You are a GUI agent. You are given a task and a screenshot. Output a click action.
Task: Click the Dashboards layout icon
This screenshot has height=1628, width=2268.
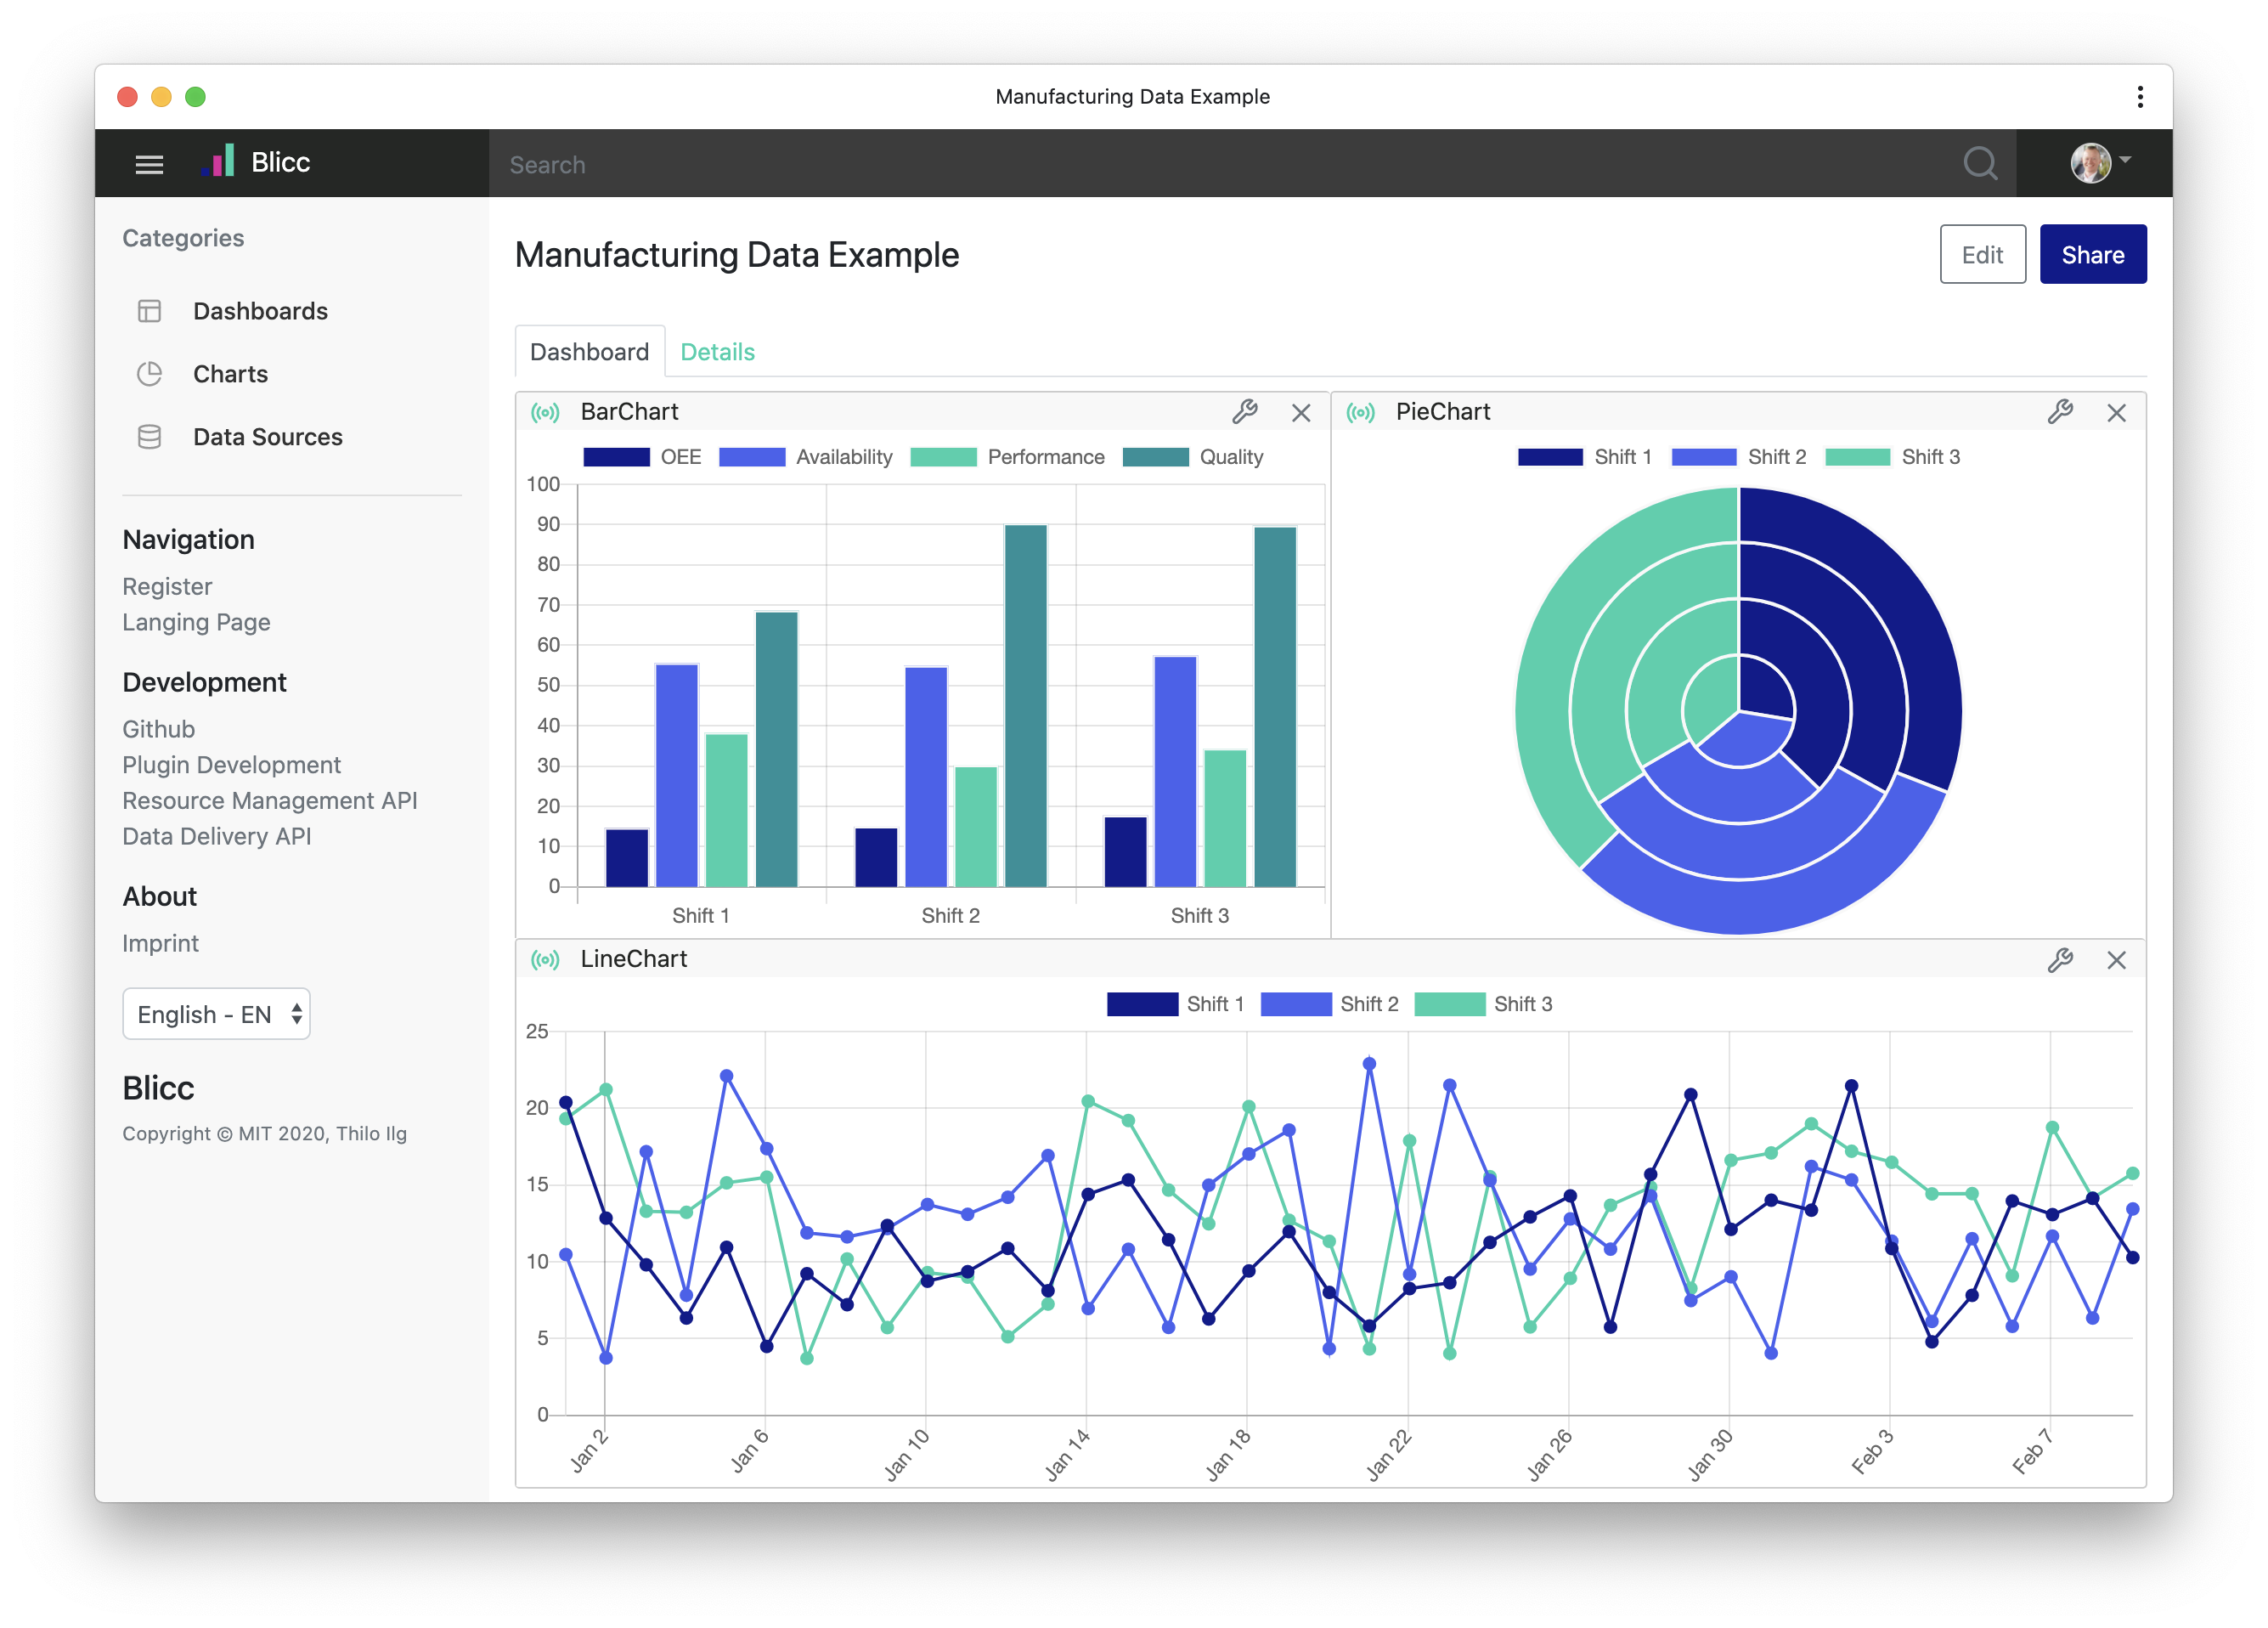[x=149, y=311]
